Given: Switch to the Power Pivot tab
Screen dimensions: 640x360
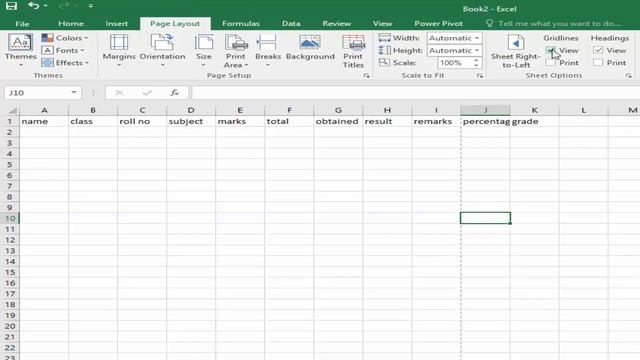Looking at the screenshot, I should (438, 24).
